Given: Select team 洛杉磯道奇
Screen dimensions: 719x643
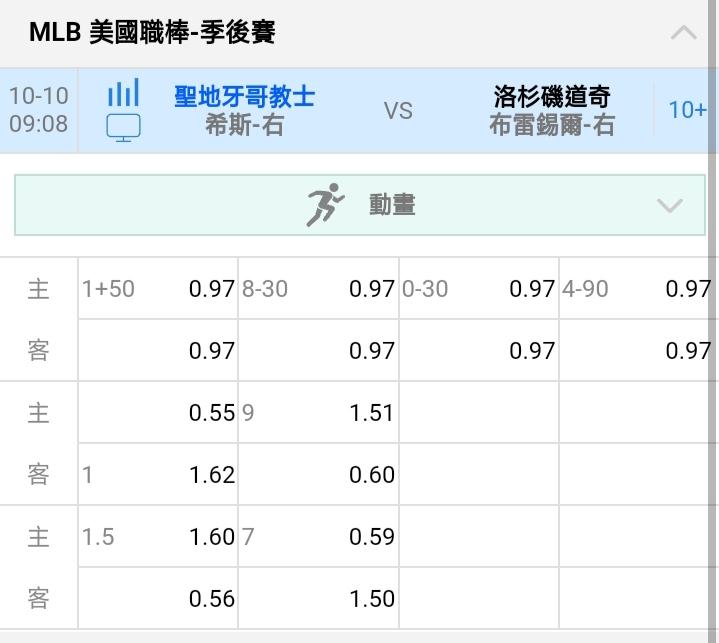Looking at the screenshot, I should tap(552, 96).
